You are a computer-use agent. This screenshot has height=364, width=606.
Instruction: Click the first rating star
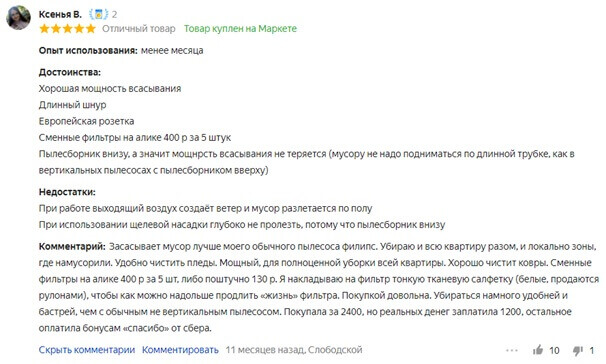[44, 29]
